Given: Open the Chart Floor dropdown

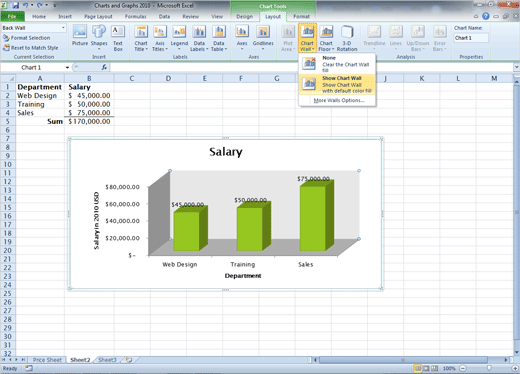Looking at the screenshot, I should [326, 38].
